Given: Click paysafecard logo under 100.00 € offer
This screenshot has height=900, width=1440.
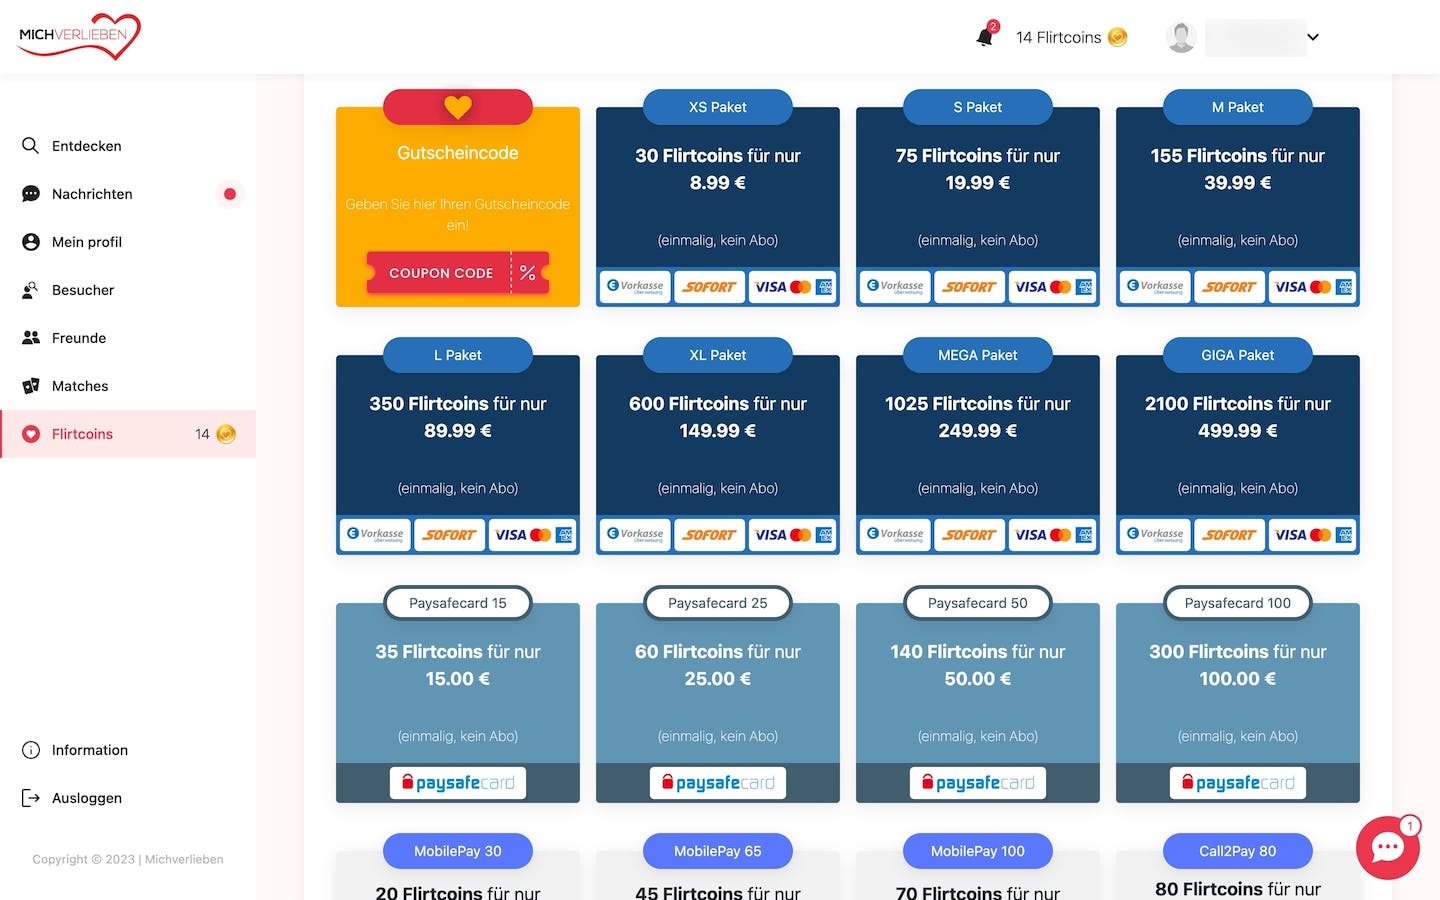Looking at the screenshot, I should coord(1238,783).
